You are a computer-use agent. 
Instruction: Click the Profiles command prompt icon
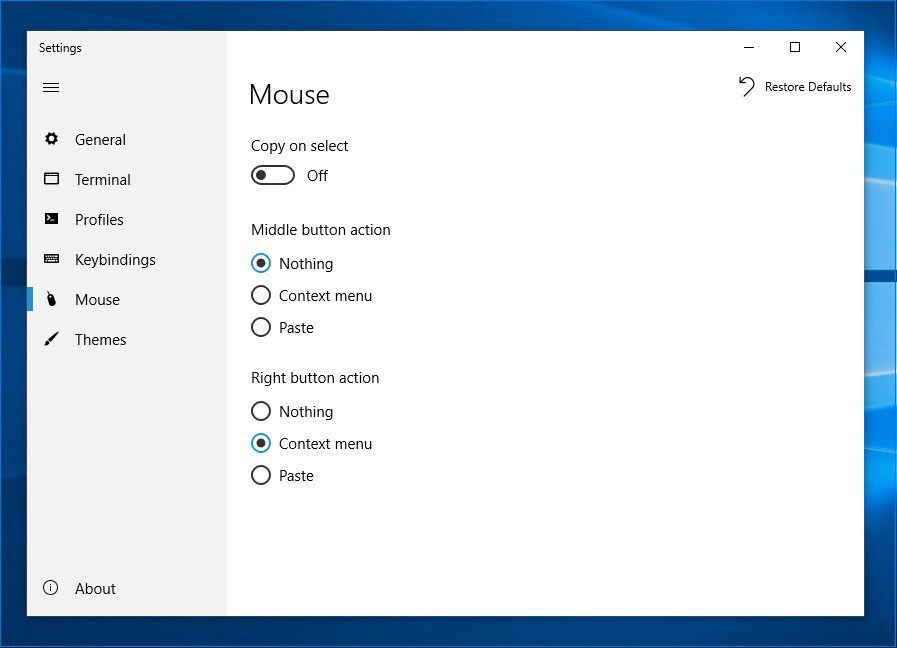tap(52, 220)
